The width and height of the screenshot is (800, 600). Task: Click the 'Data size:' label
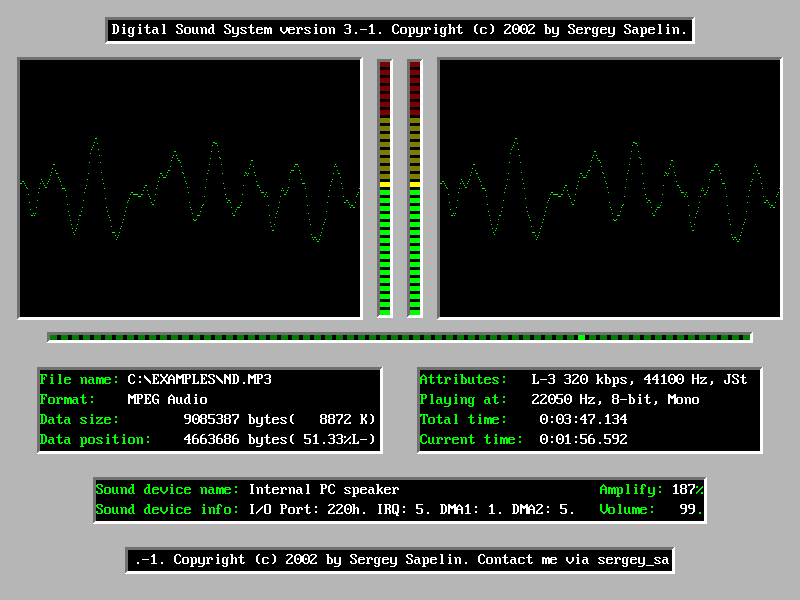79,419
